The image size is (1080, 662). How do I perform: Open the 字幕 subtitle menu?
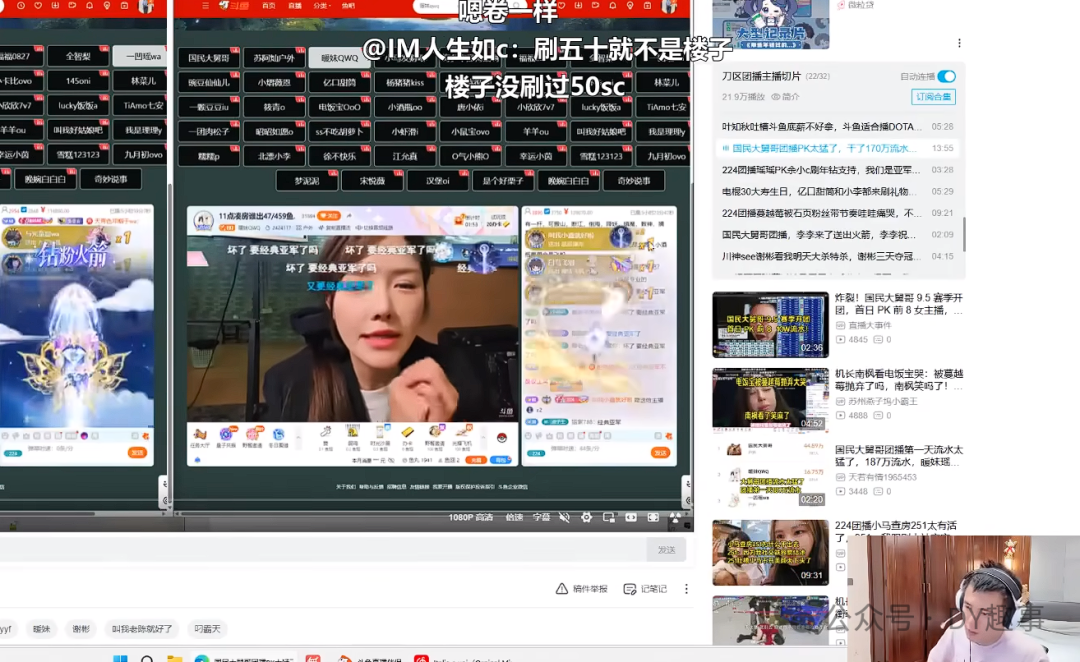[x=541, y=517]
